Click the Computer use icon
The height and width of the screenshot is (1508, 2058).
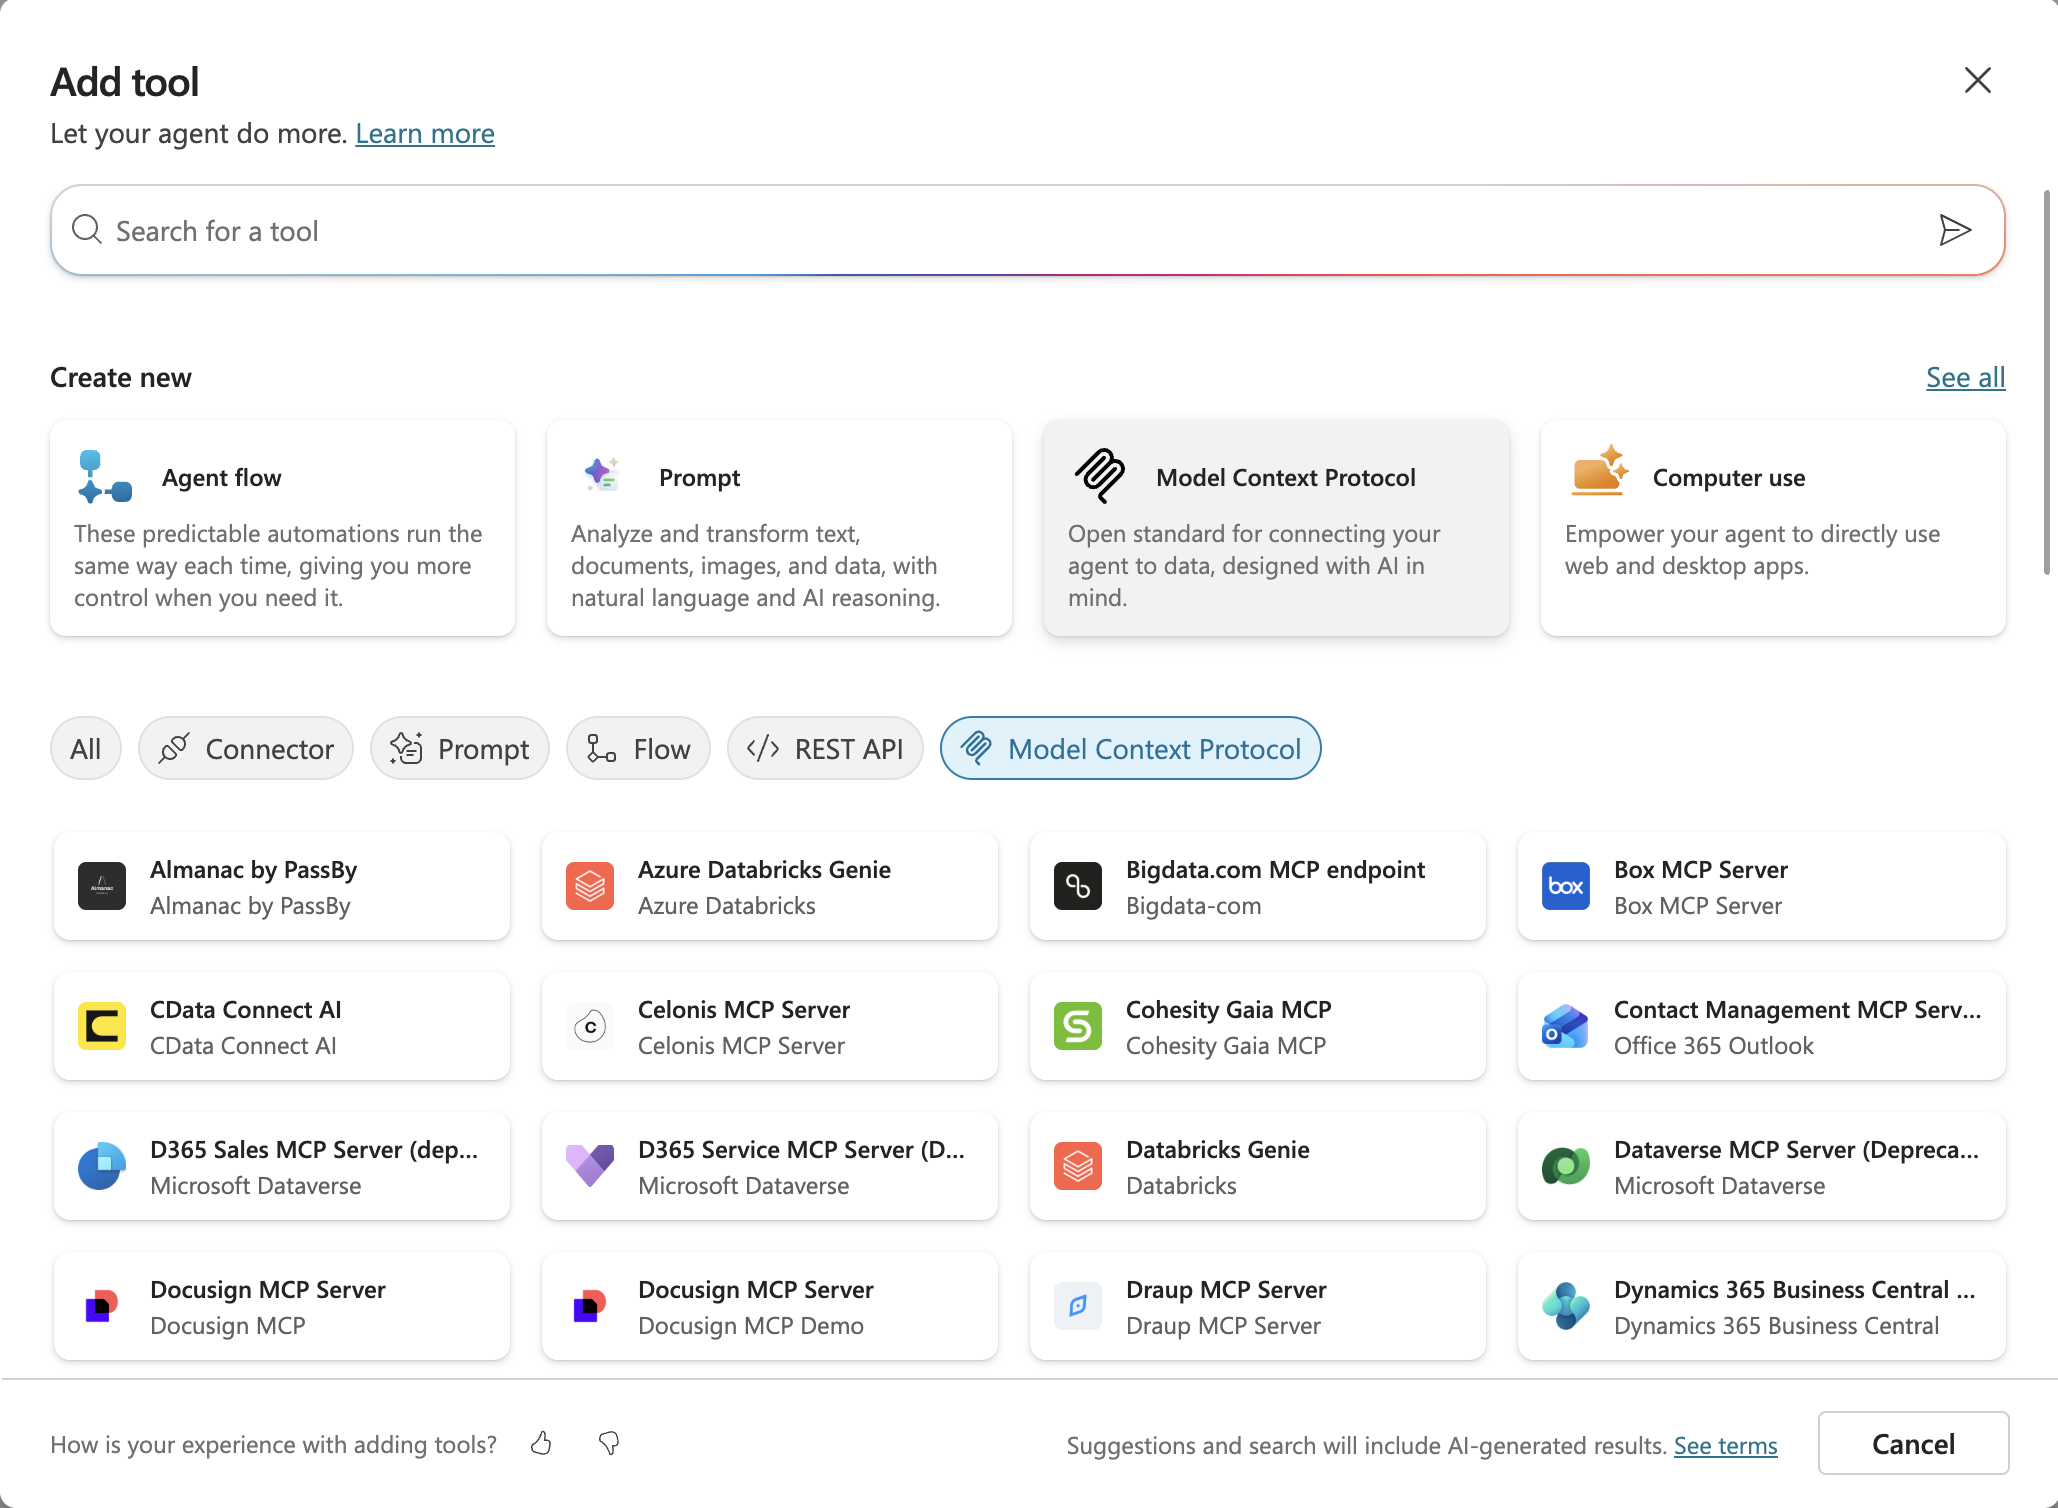[1599, 471]
